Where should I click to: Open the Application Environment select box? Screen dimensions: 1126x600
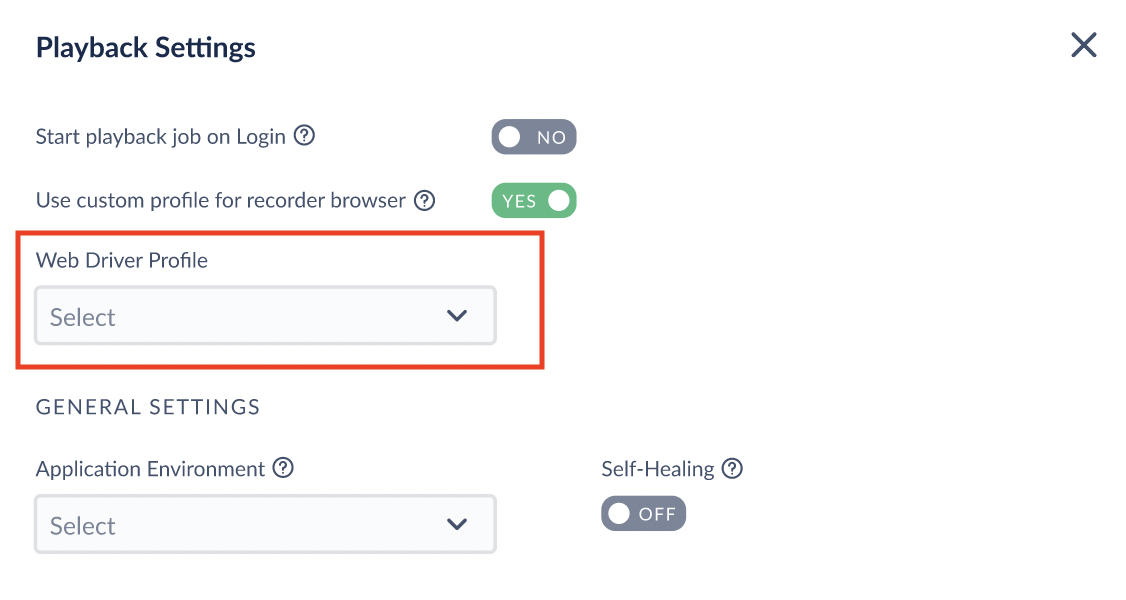pos(265,524)
